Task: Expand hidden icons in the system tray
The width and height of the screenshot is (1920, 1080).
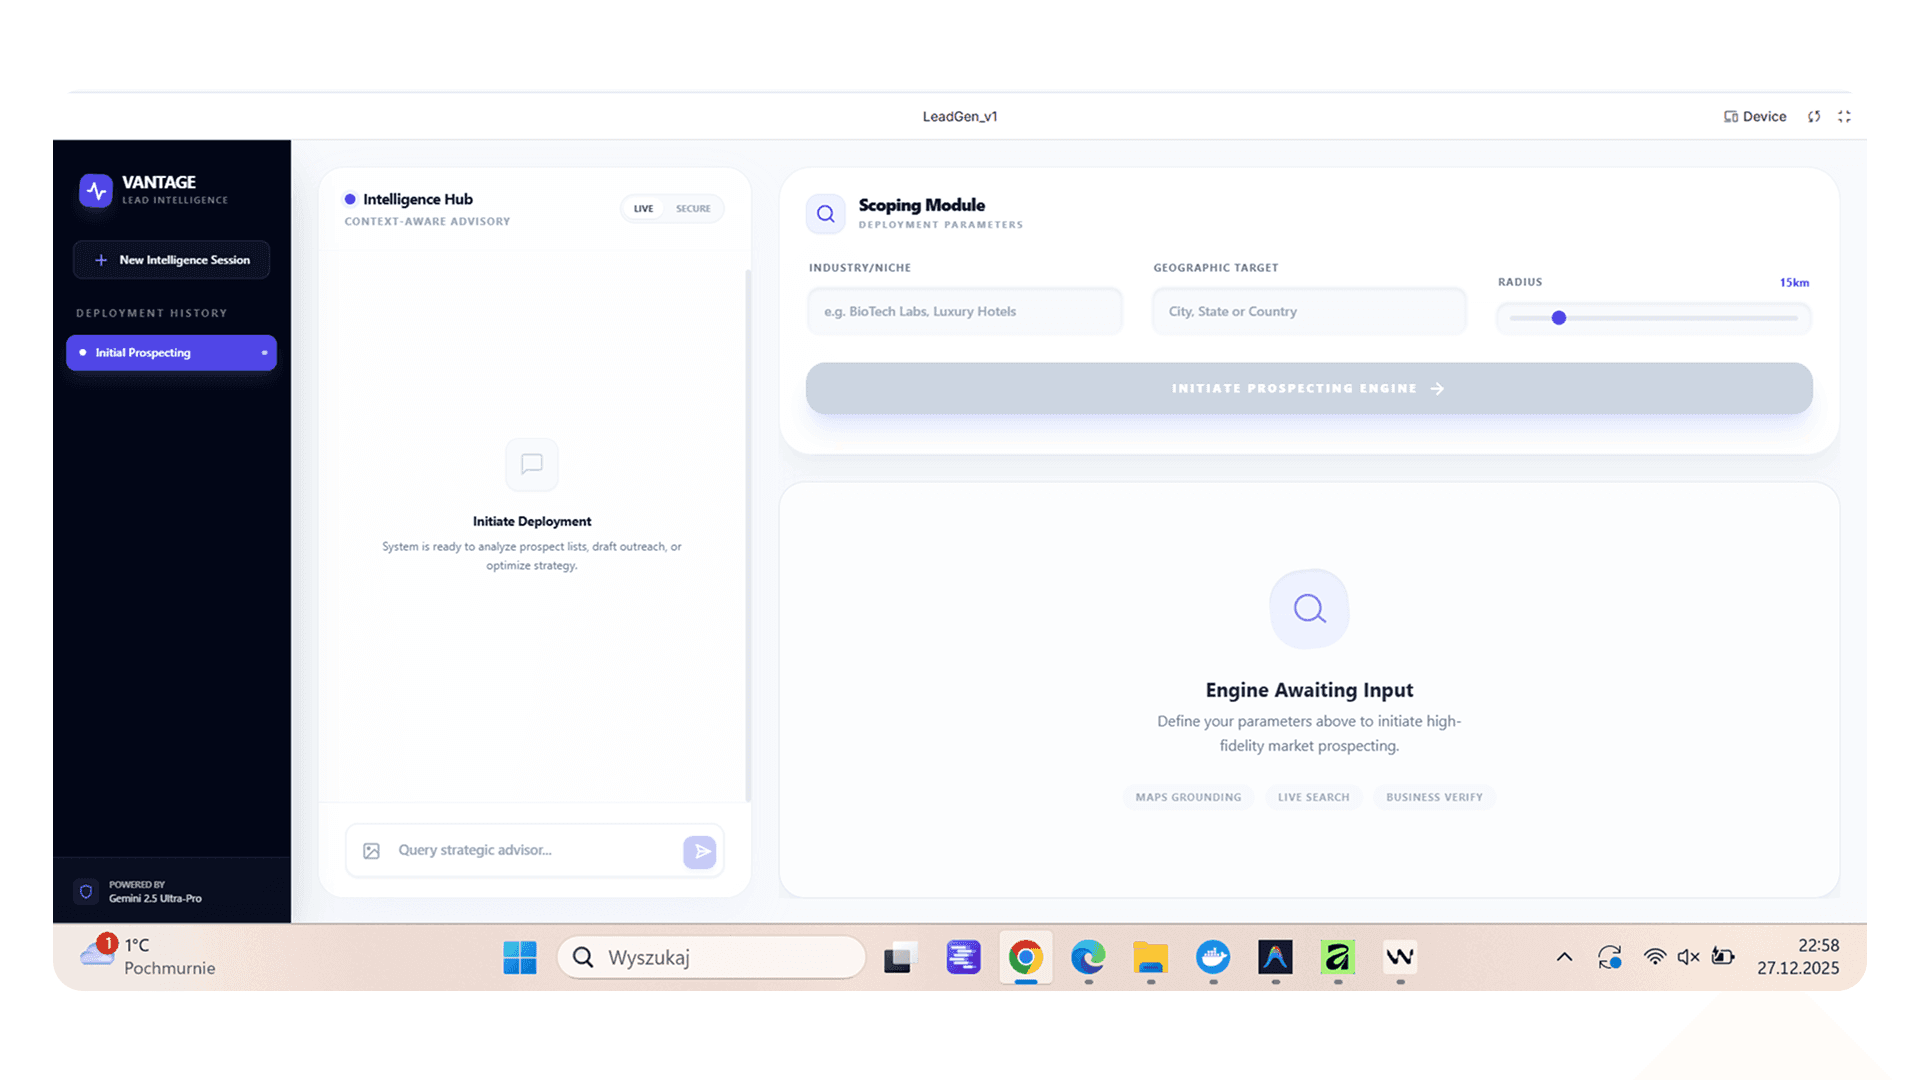Action: (x=1564, y=957)
